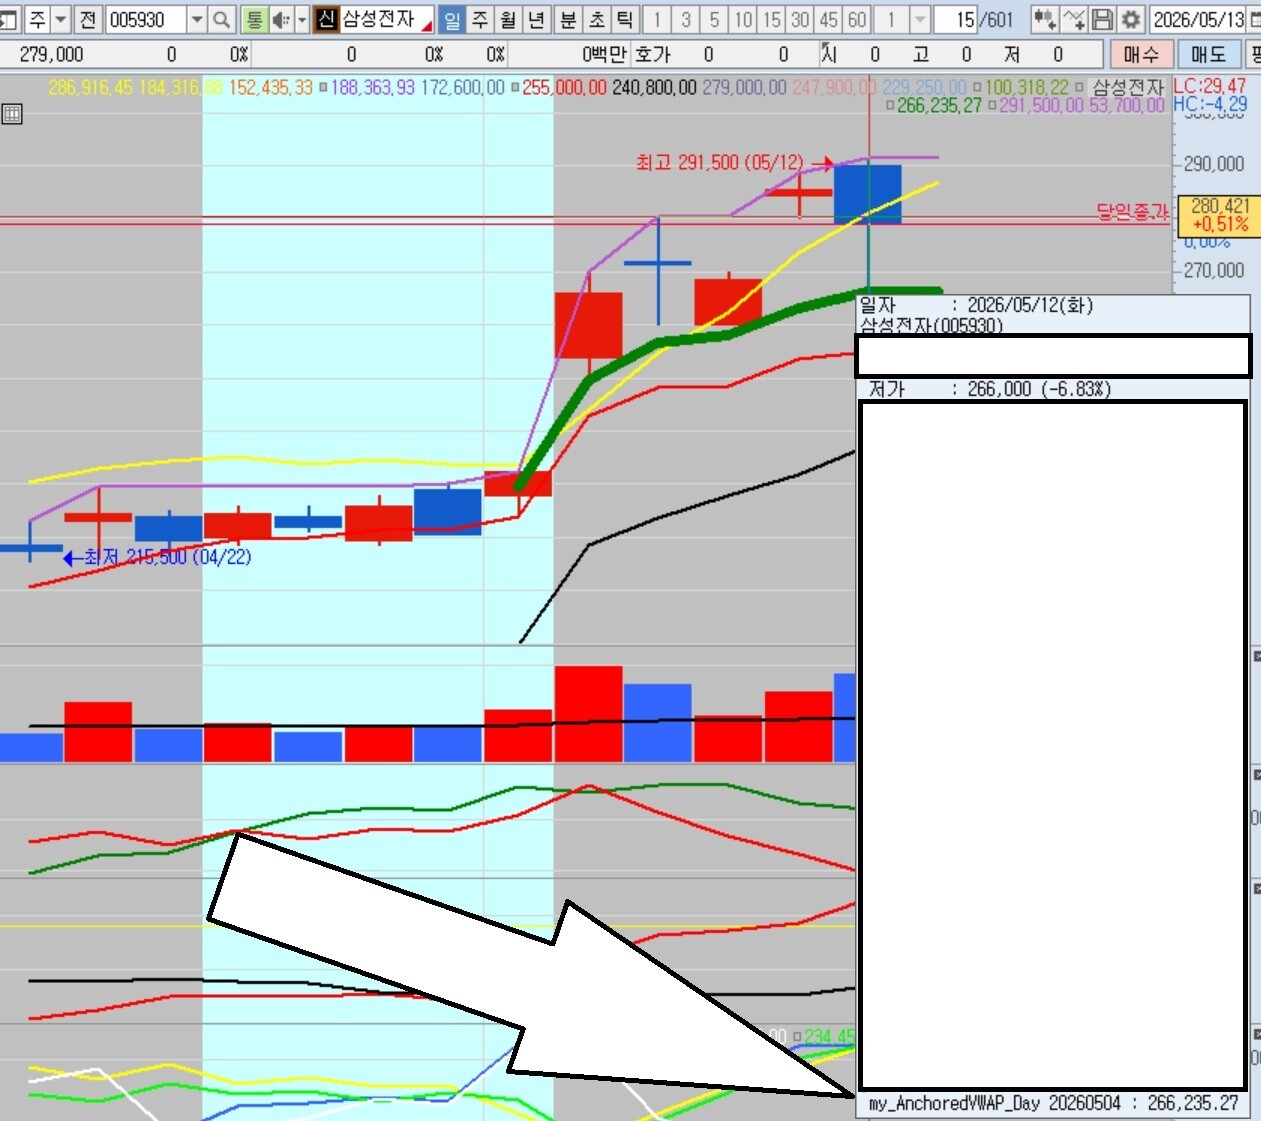This screenshot has height=1121, width=1261.
Task: Choose the 15 interval button
Action: click(771, 19)
